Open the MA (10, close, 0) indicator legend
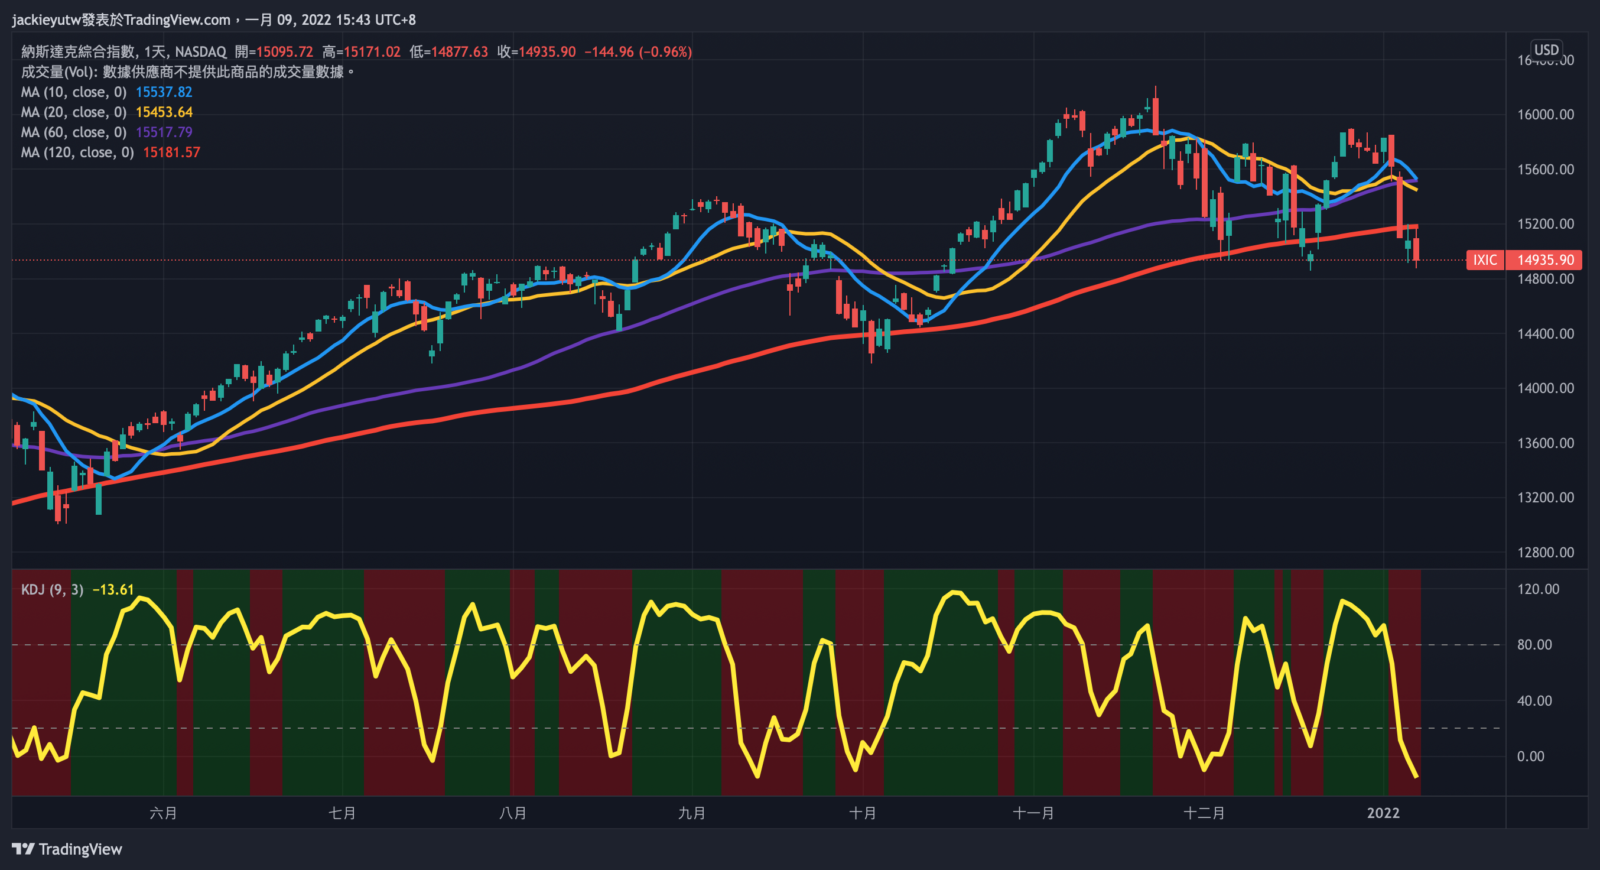This screenshot has height=870, width=1600. 73,92
